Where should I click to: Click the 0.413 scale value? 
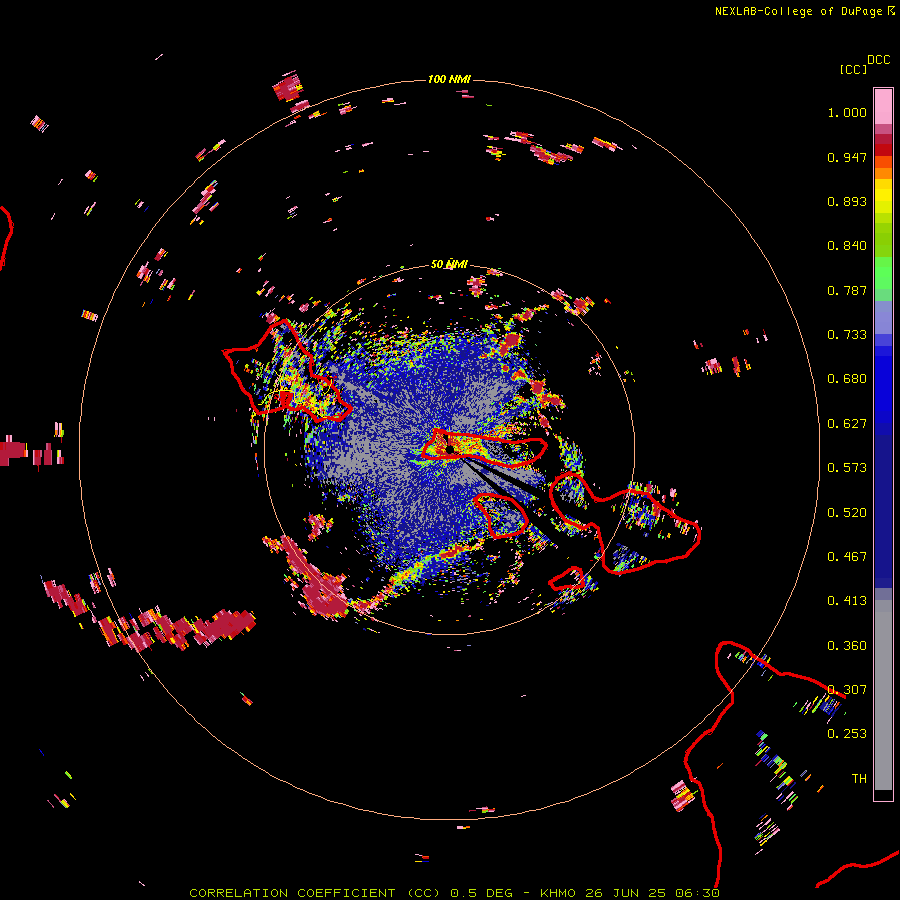(847, 601)
